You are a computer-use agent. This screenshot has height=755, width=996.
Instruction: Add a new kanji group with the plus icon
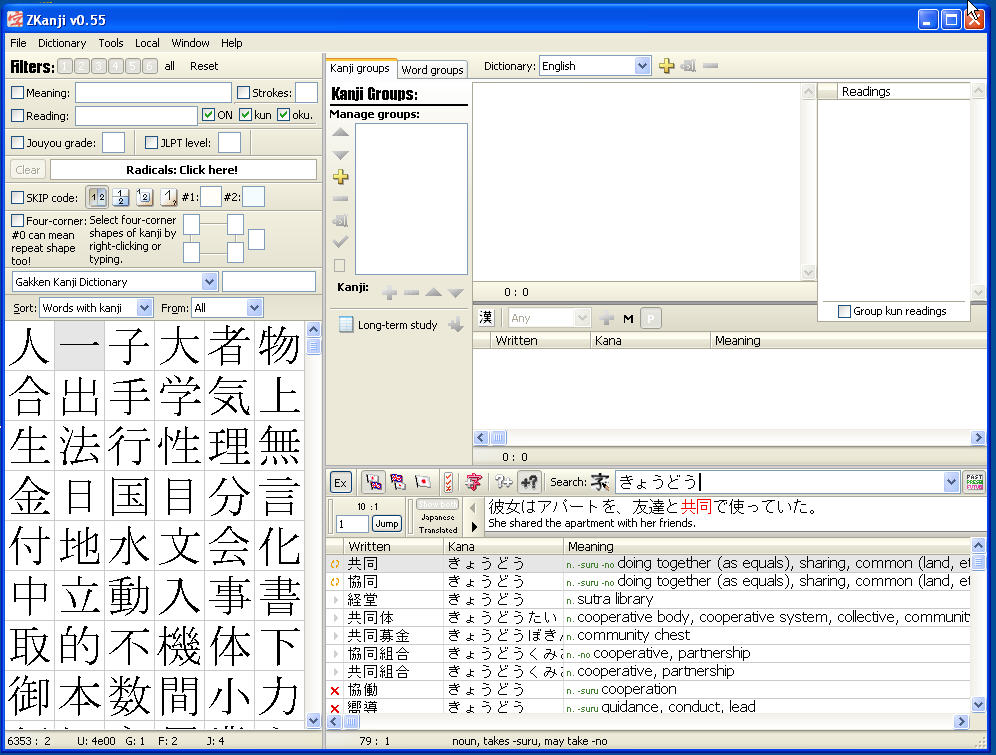point(340,176)
